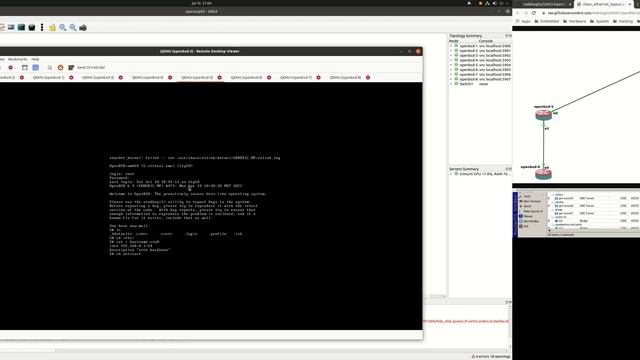Close the active ethernet layout browser tab
Screen dimensions: 640x360
(630, 4)
